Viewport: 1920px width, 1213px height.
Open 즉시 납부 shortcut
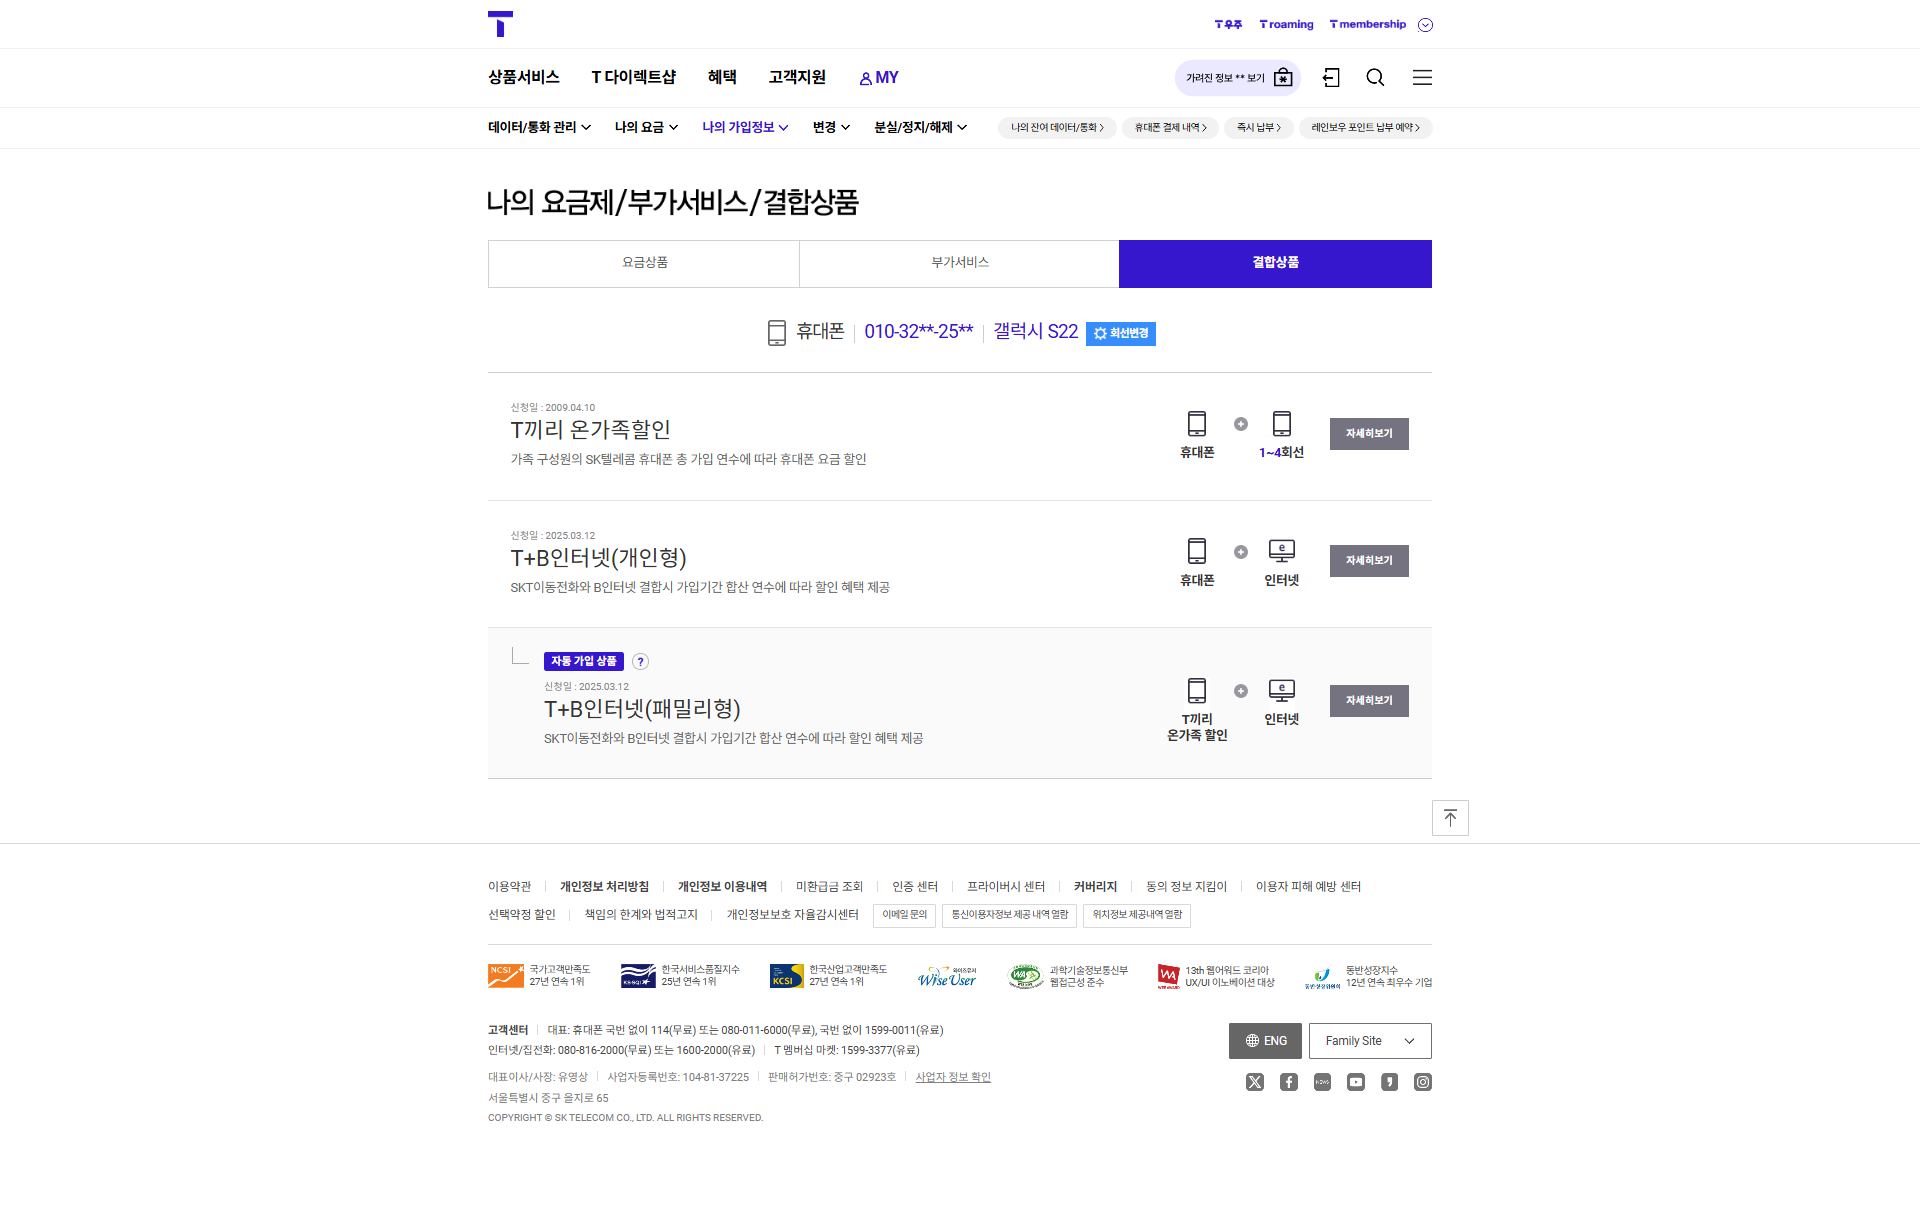coord(1259,128)
